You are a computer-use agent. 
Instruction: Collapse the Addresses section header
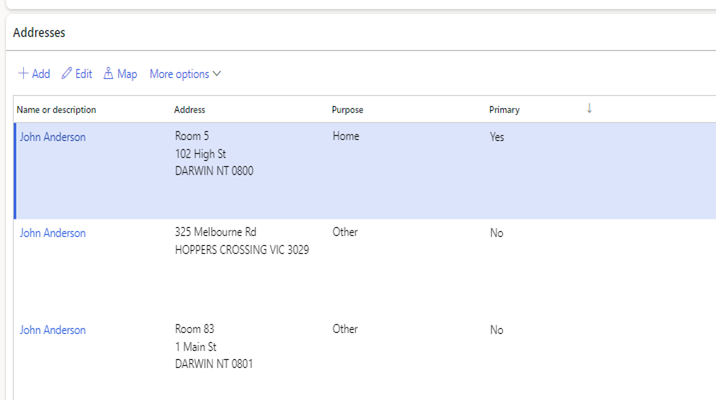[39, 33]
